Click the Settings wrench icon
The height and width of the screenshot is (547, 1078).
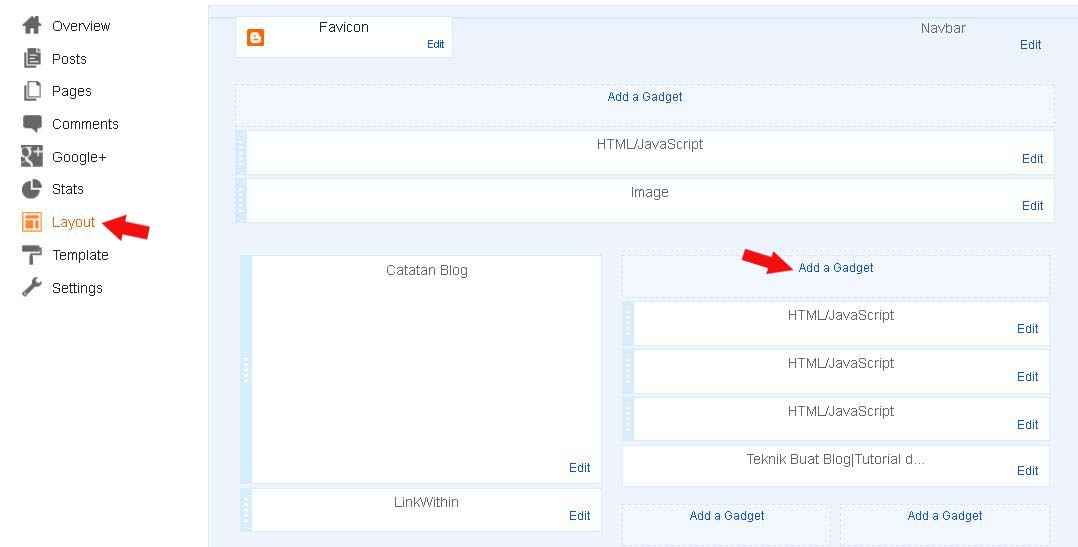[x=32, y=287]
